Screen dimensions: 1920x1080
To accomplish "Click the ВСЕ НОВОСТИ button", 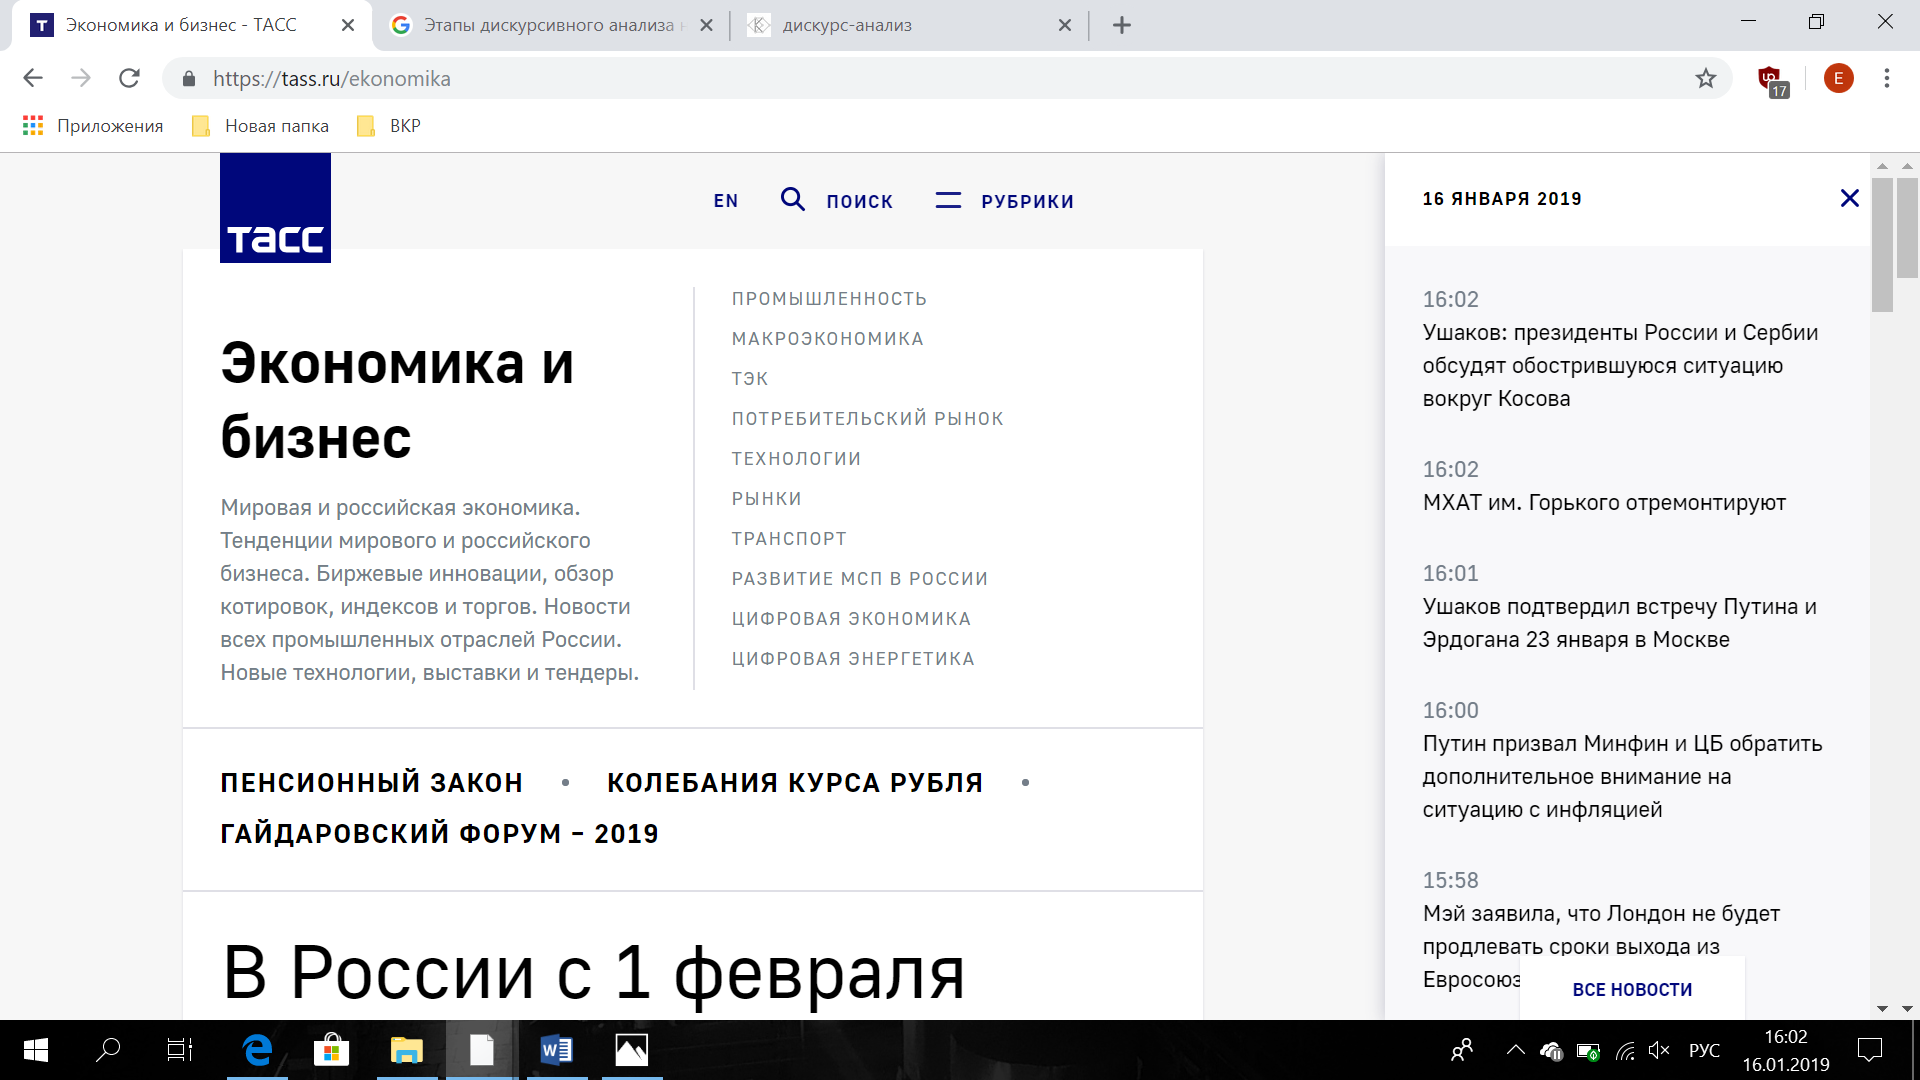I will click(1632, 989).
